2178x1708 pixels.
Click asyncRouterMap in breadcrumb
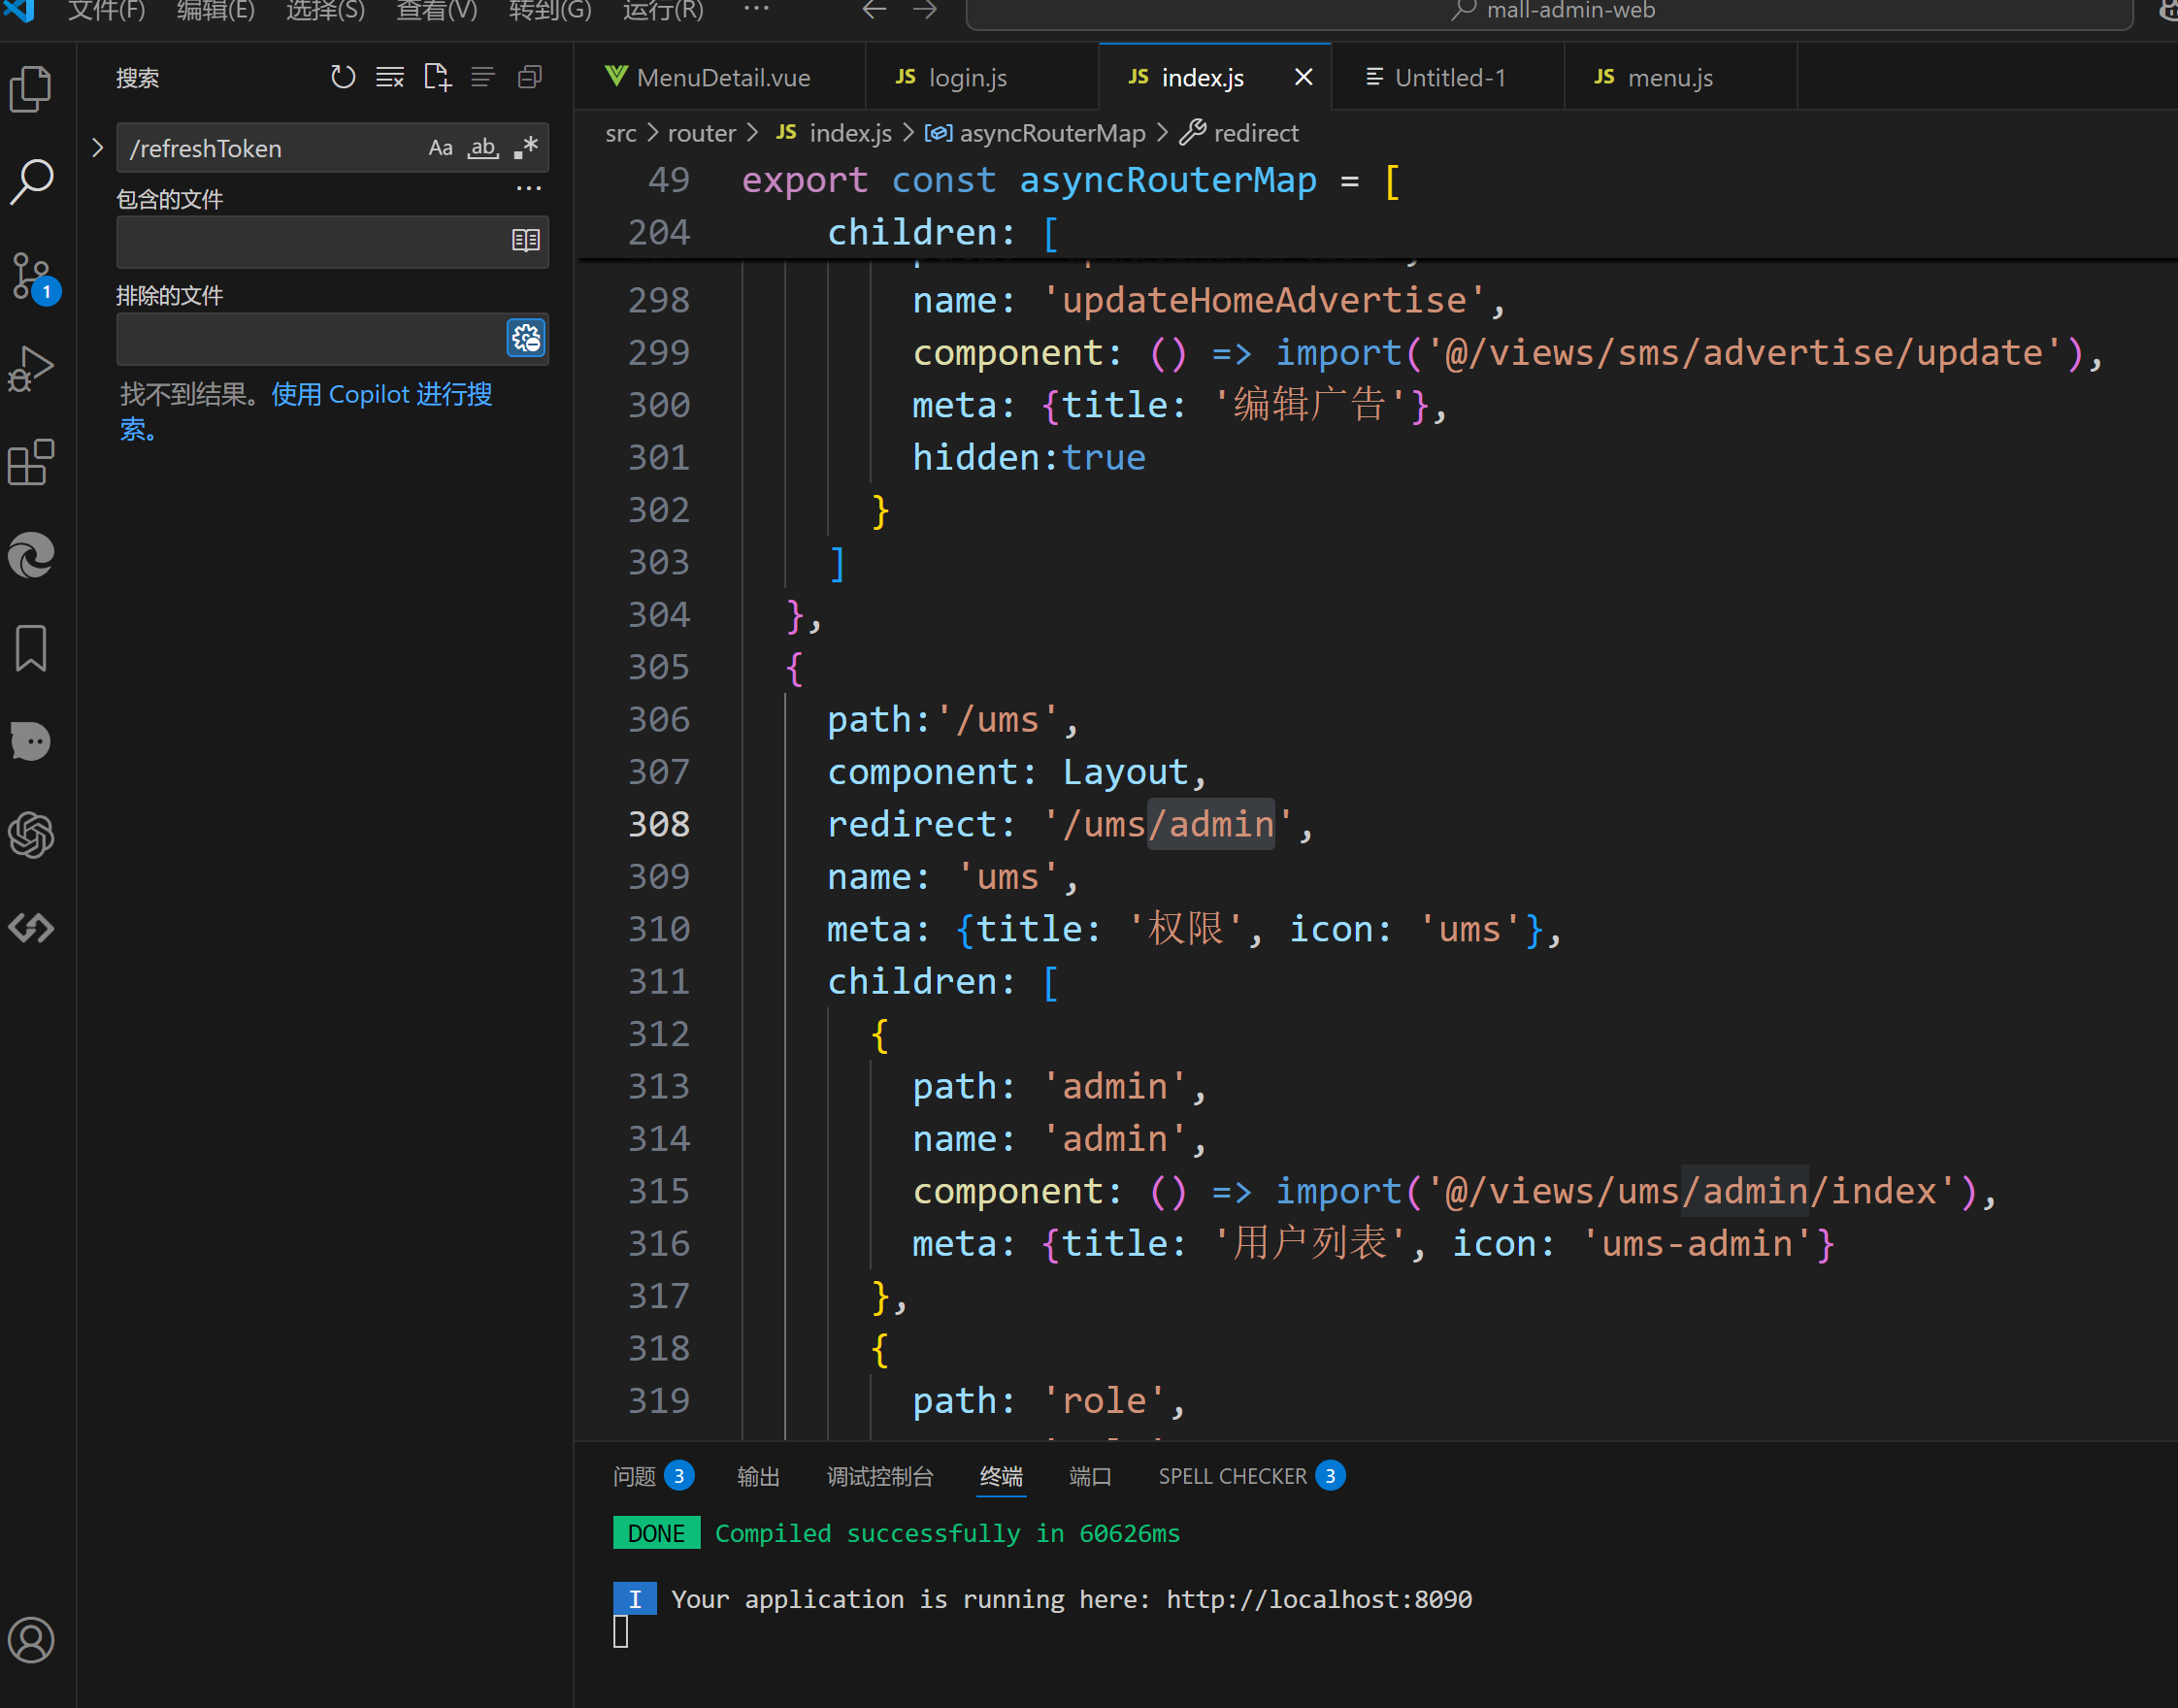tap(1051, 133)
